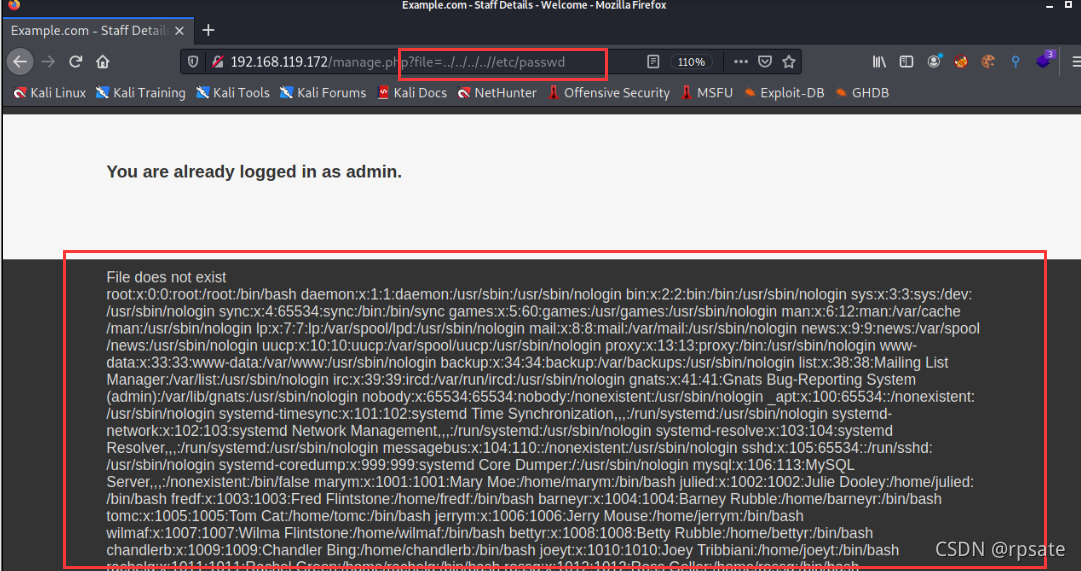Click the blue pin extension icon
The width and height of the screenshot is (1081, 571).
click(x=1015, y=62)
